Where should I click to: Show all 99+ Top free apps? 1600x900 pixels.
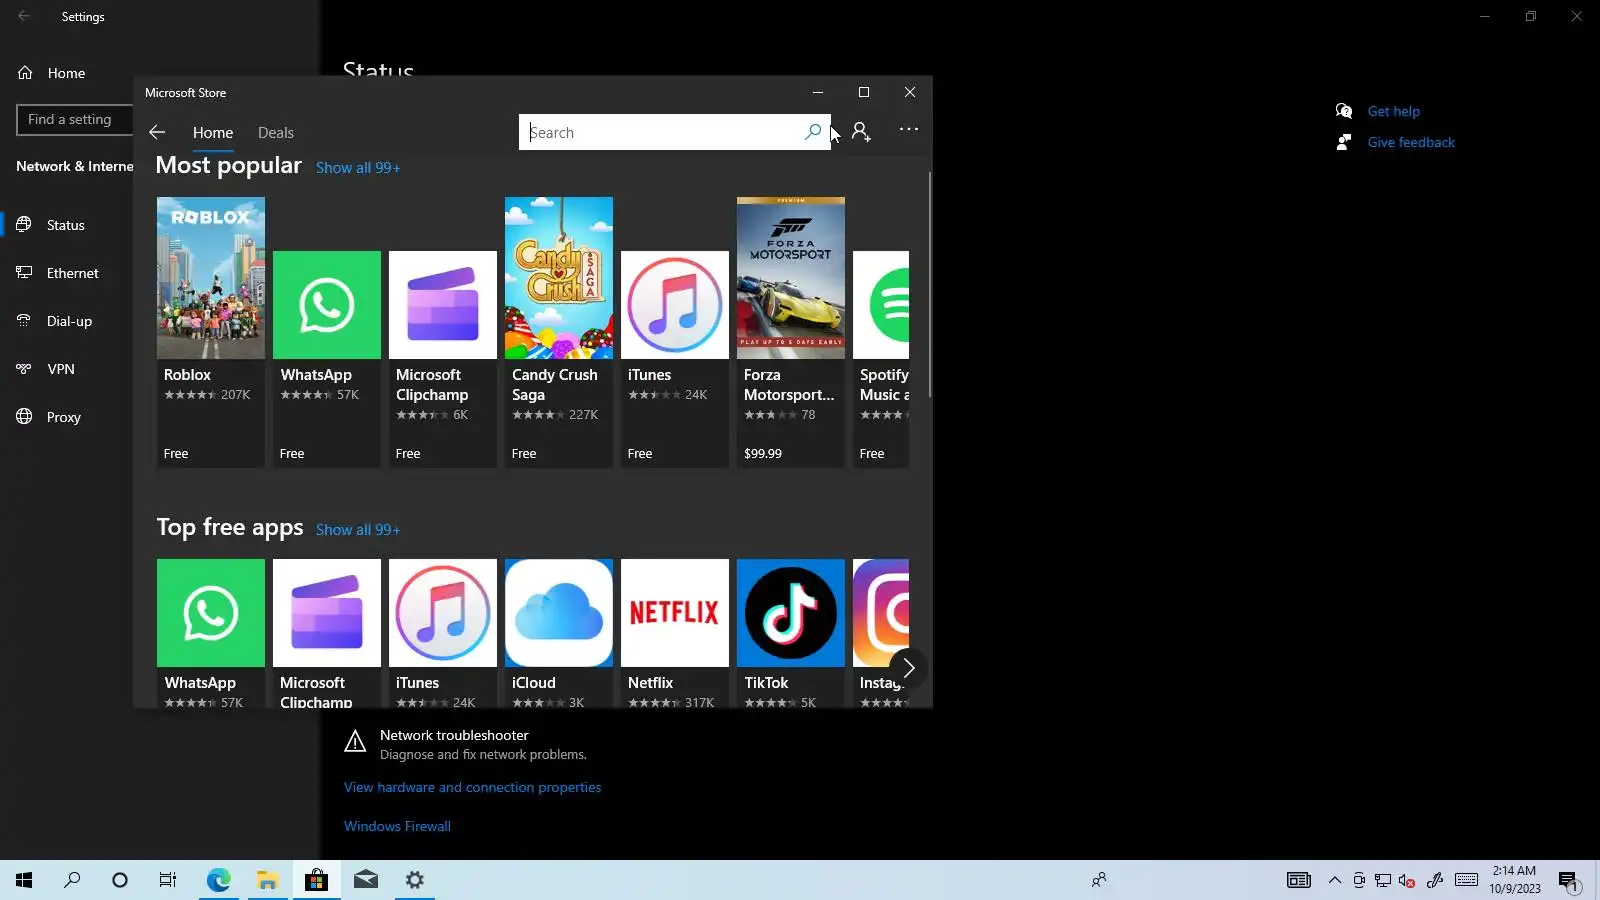pyautogui.click(x=358, y=530)
